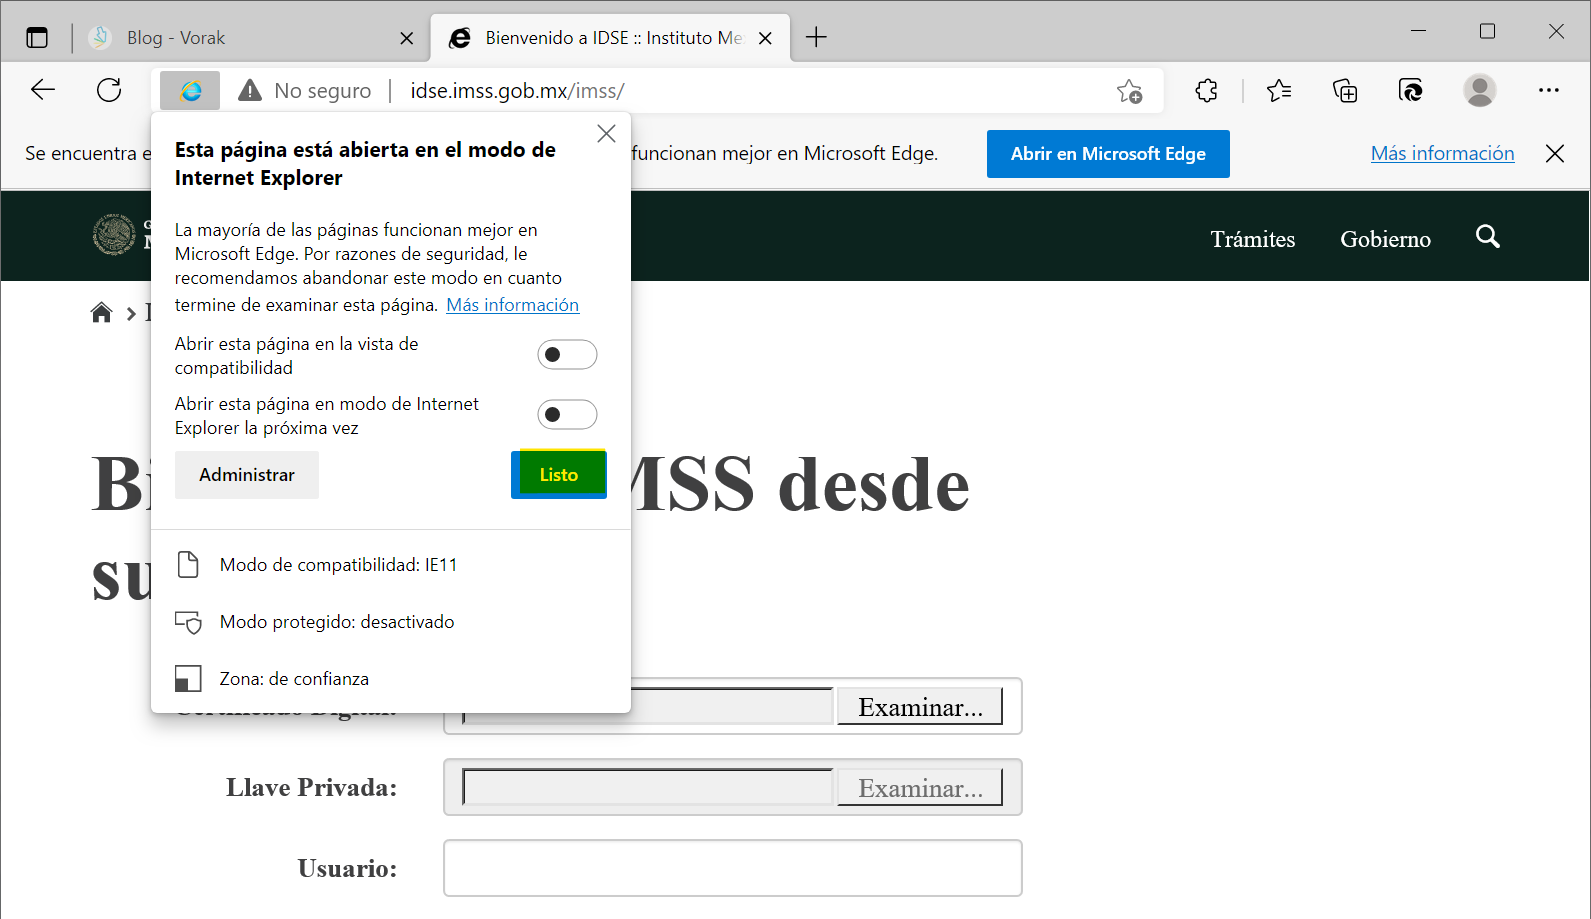1591x919 pixels.
Task: Toggle modo de Internet Explorer la próxima vez
Action: coord(567,415)
